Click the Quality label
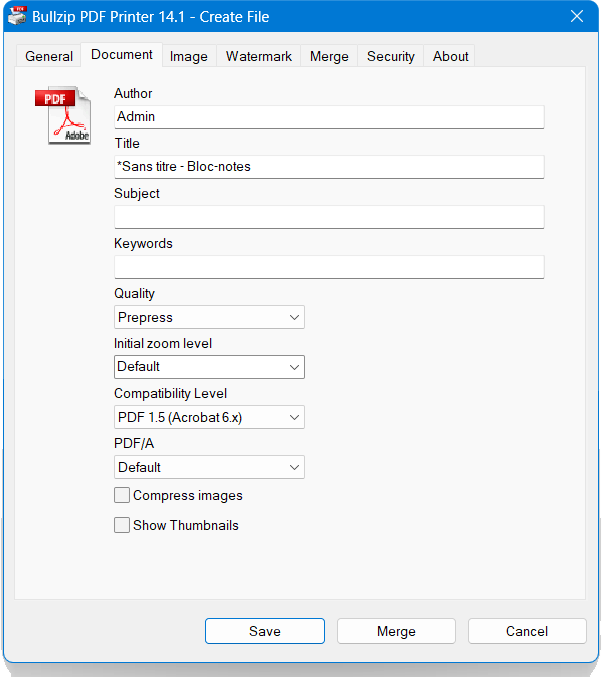Image resolution: width=602 pixels, height=677 pixels. coord(134,294)
